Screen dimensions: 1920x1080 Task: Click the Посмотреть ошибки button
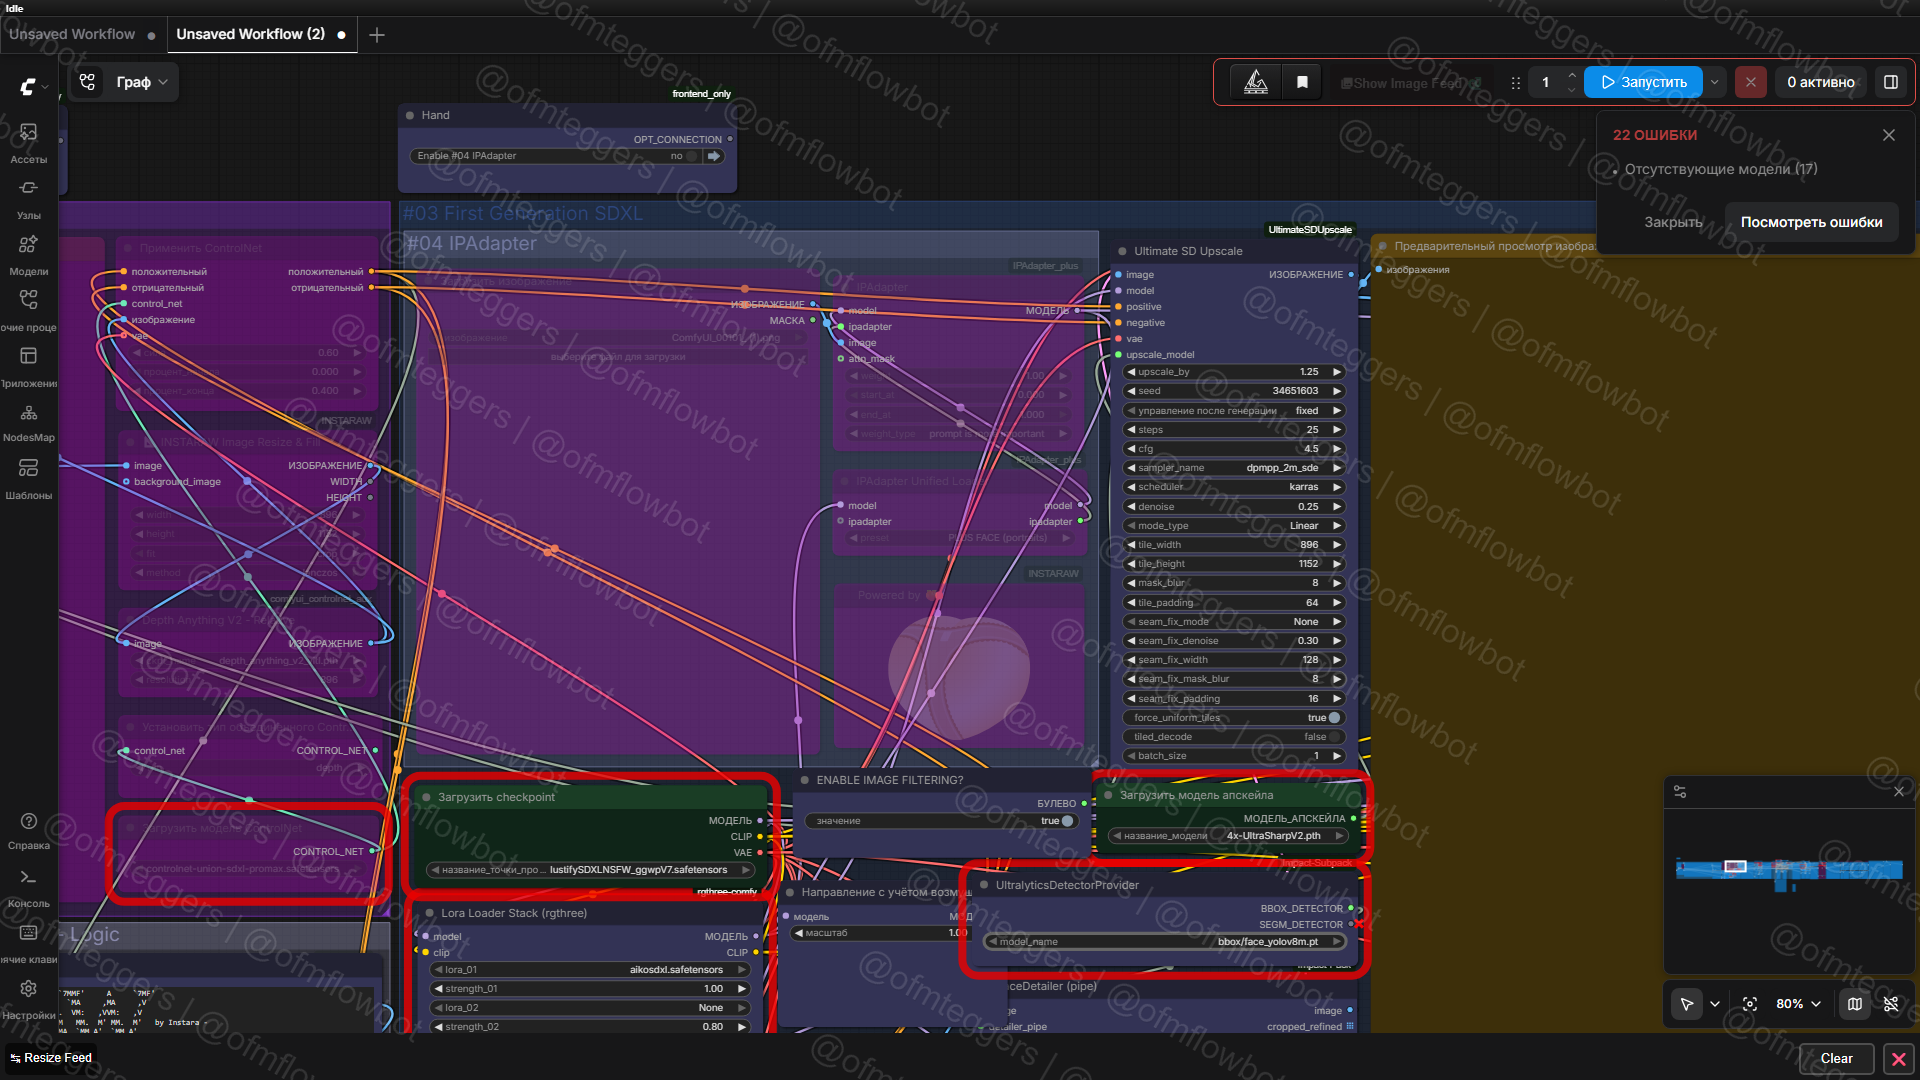click(1811, 222)
